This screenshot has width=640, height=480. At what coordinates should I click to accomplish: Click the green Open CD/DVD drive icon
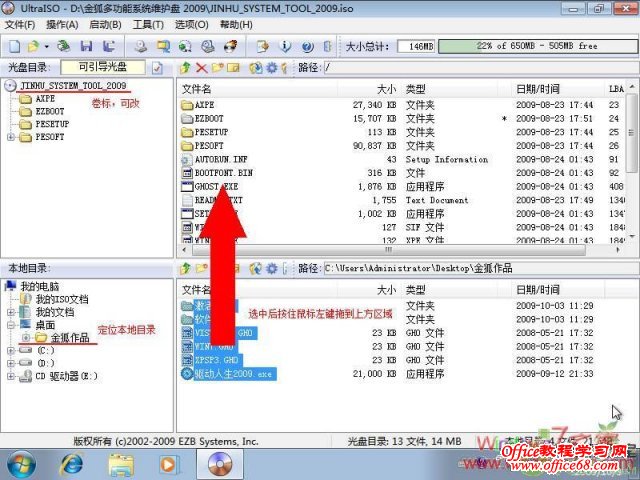63,46
